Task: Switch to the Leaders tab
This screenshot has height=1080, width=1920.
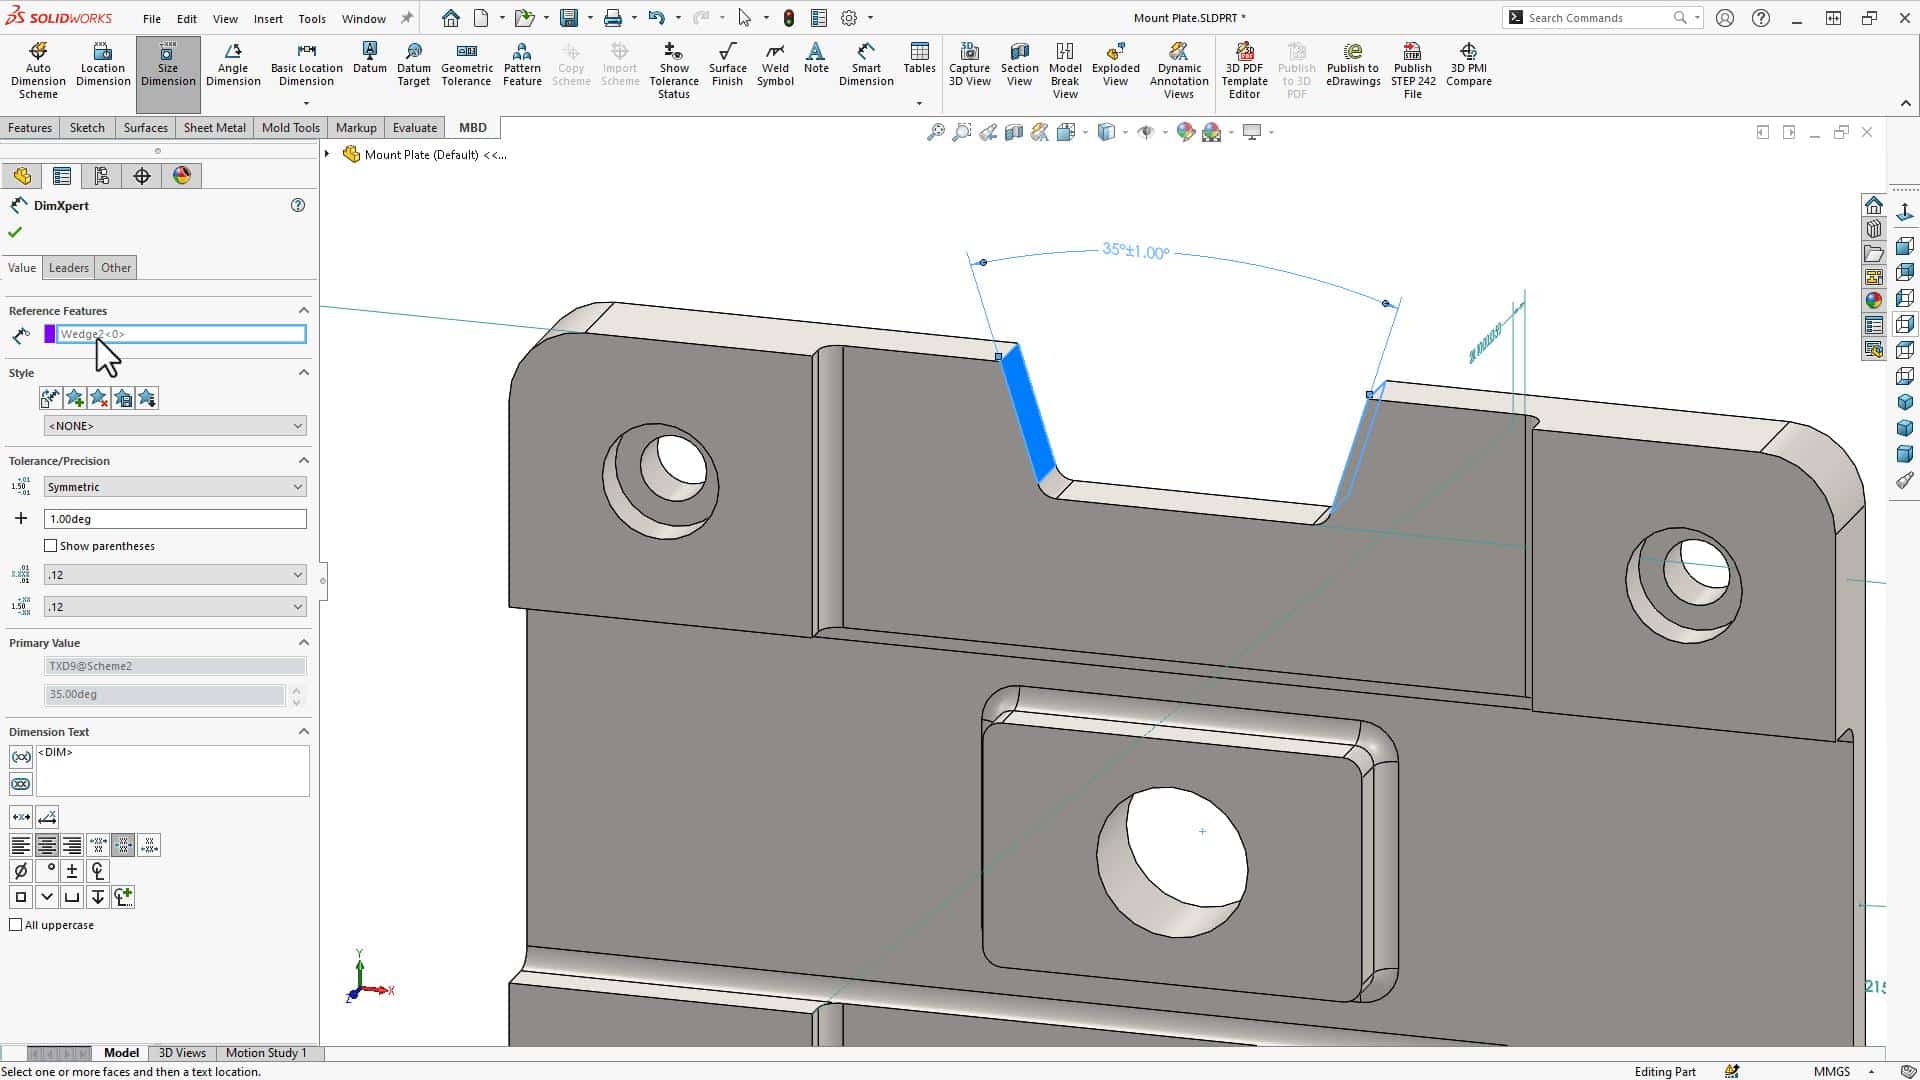Action: (68, 267)
